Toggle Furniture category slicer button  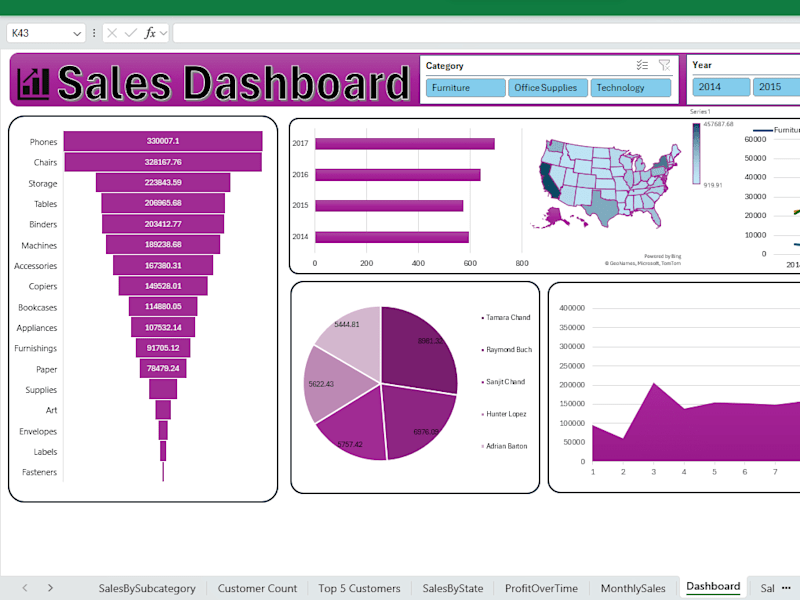coord(465,88)
